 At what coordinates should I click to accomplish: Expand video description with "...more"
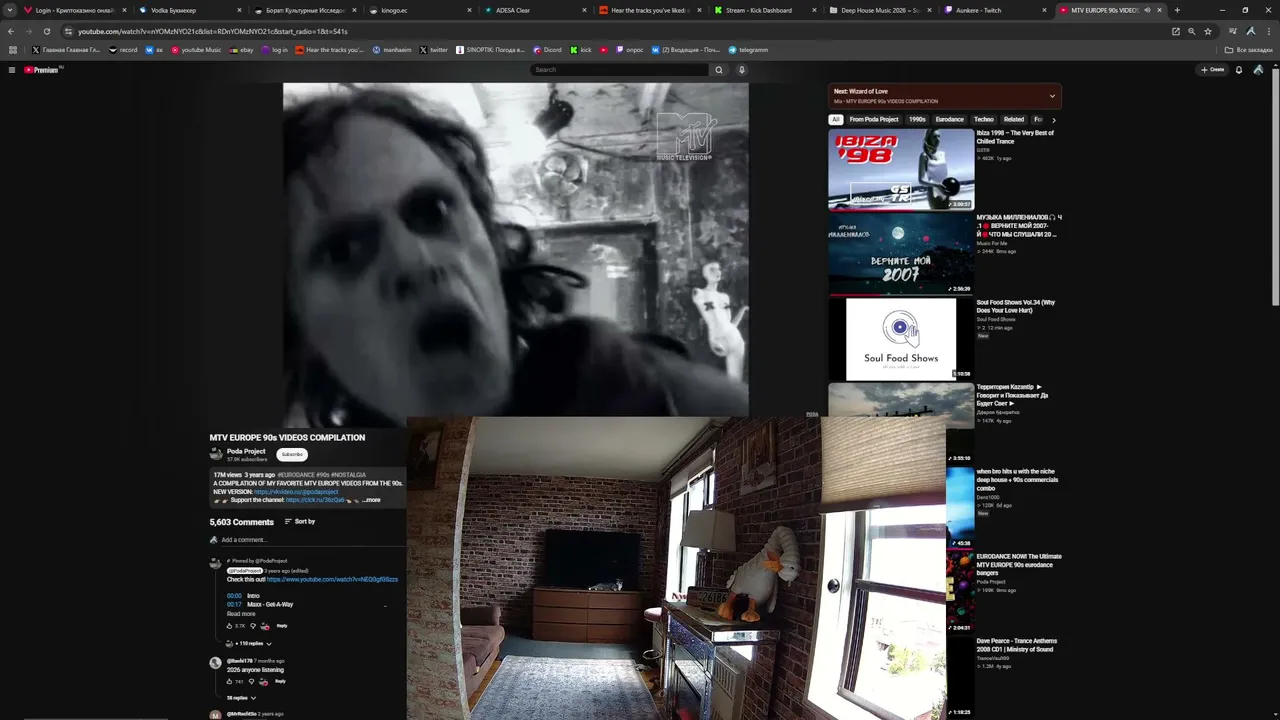pos(371,500)
